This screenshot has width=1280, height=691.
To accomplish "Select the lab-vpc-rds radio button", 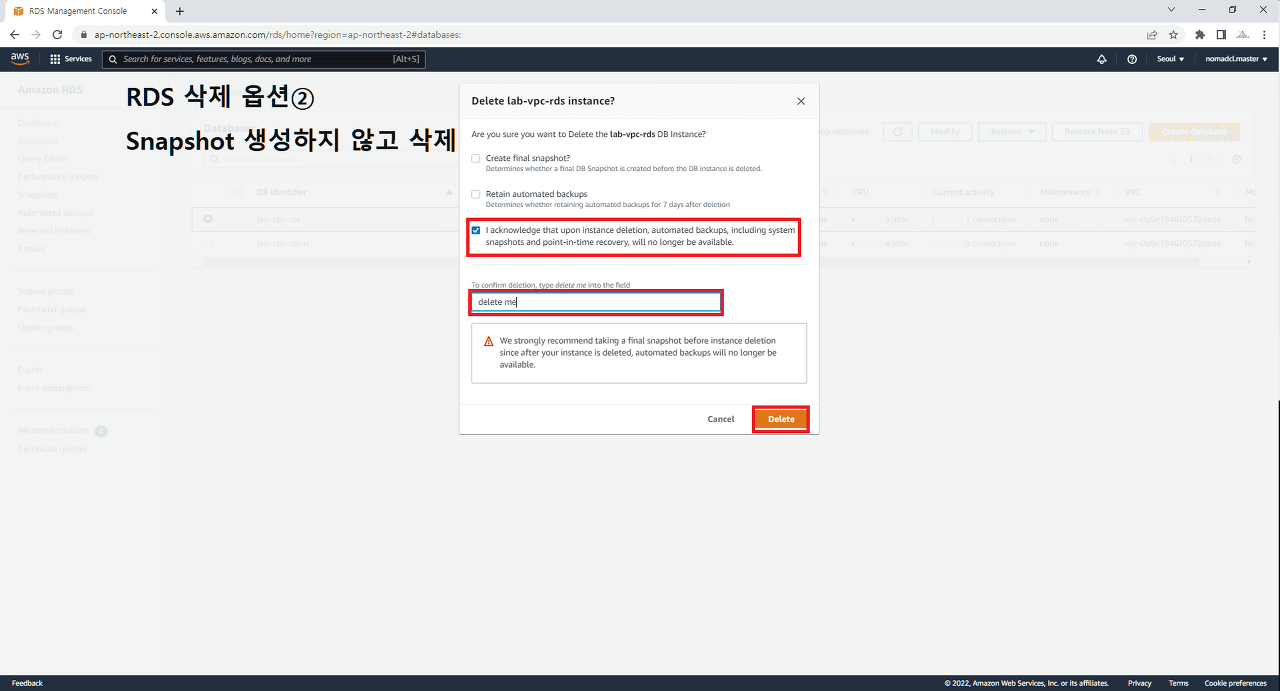I will 208,219.
